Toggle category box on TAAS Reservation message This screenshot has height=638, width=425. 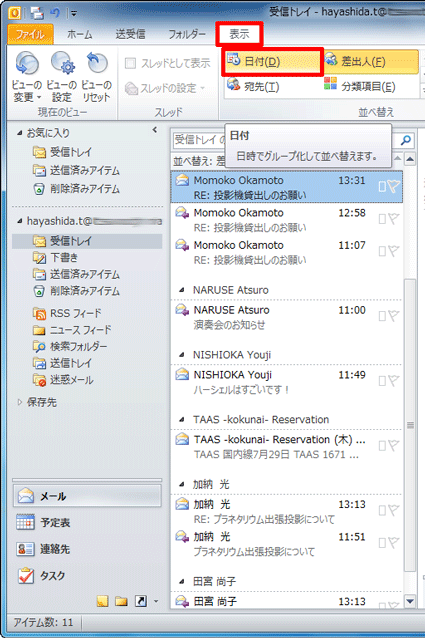point(382,446)
